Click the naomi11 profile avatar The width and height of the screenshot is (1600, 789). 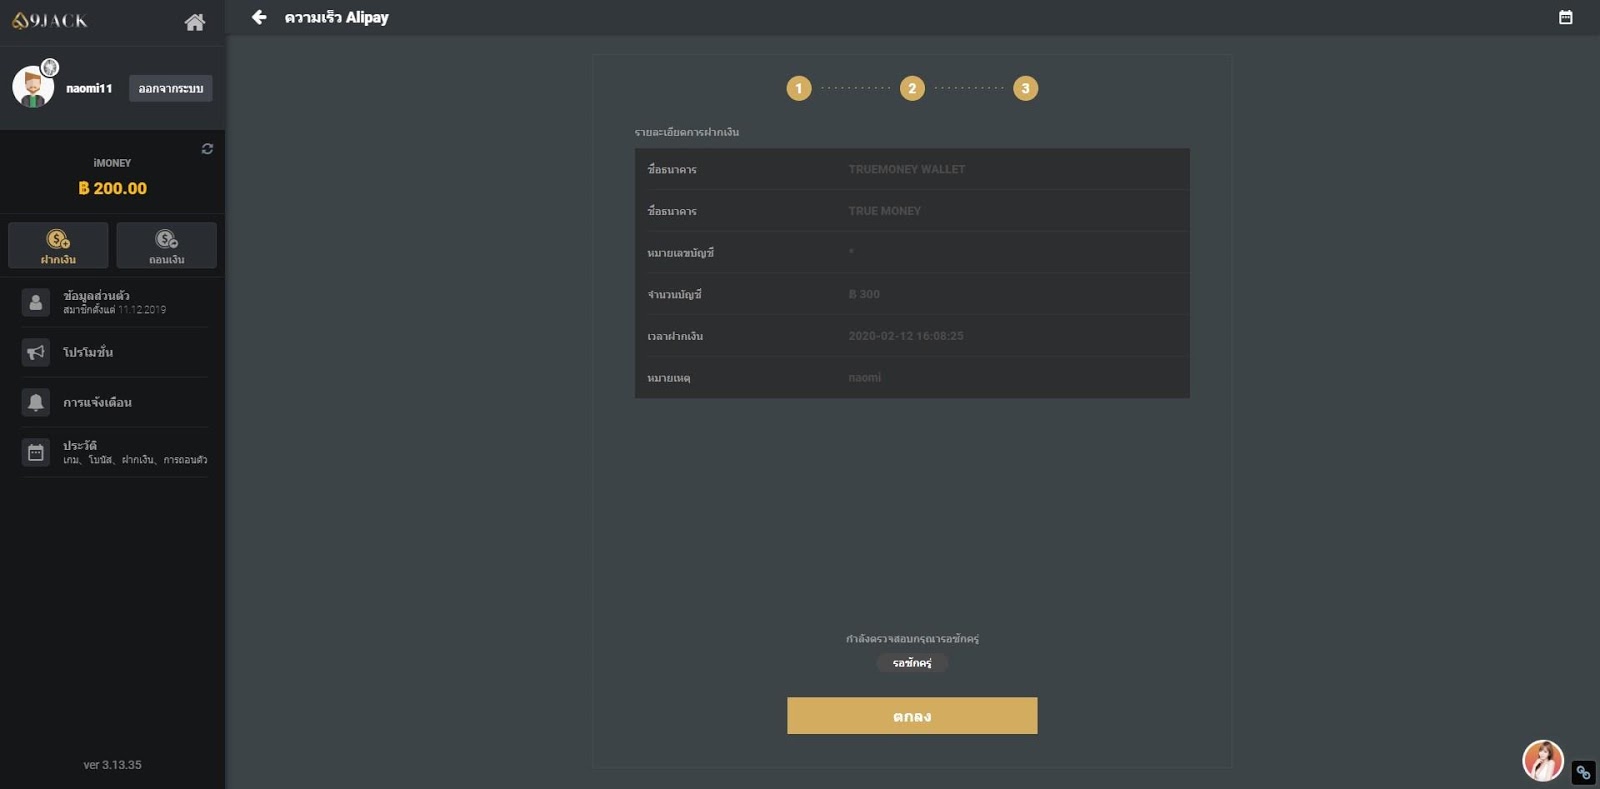pyautogui.click(x=33, y=88)
